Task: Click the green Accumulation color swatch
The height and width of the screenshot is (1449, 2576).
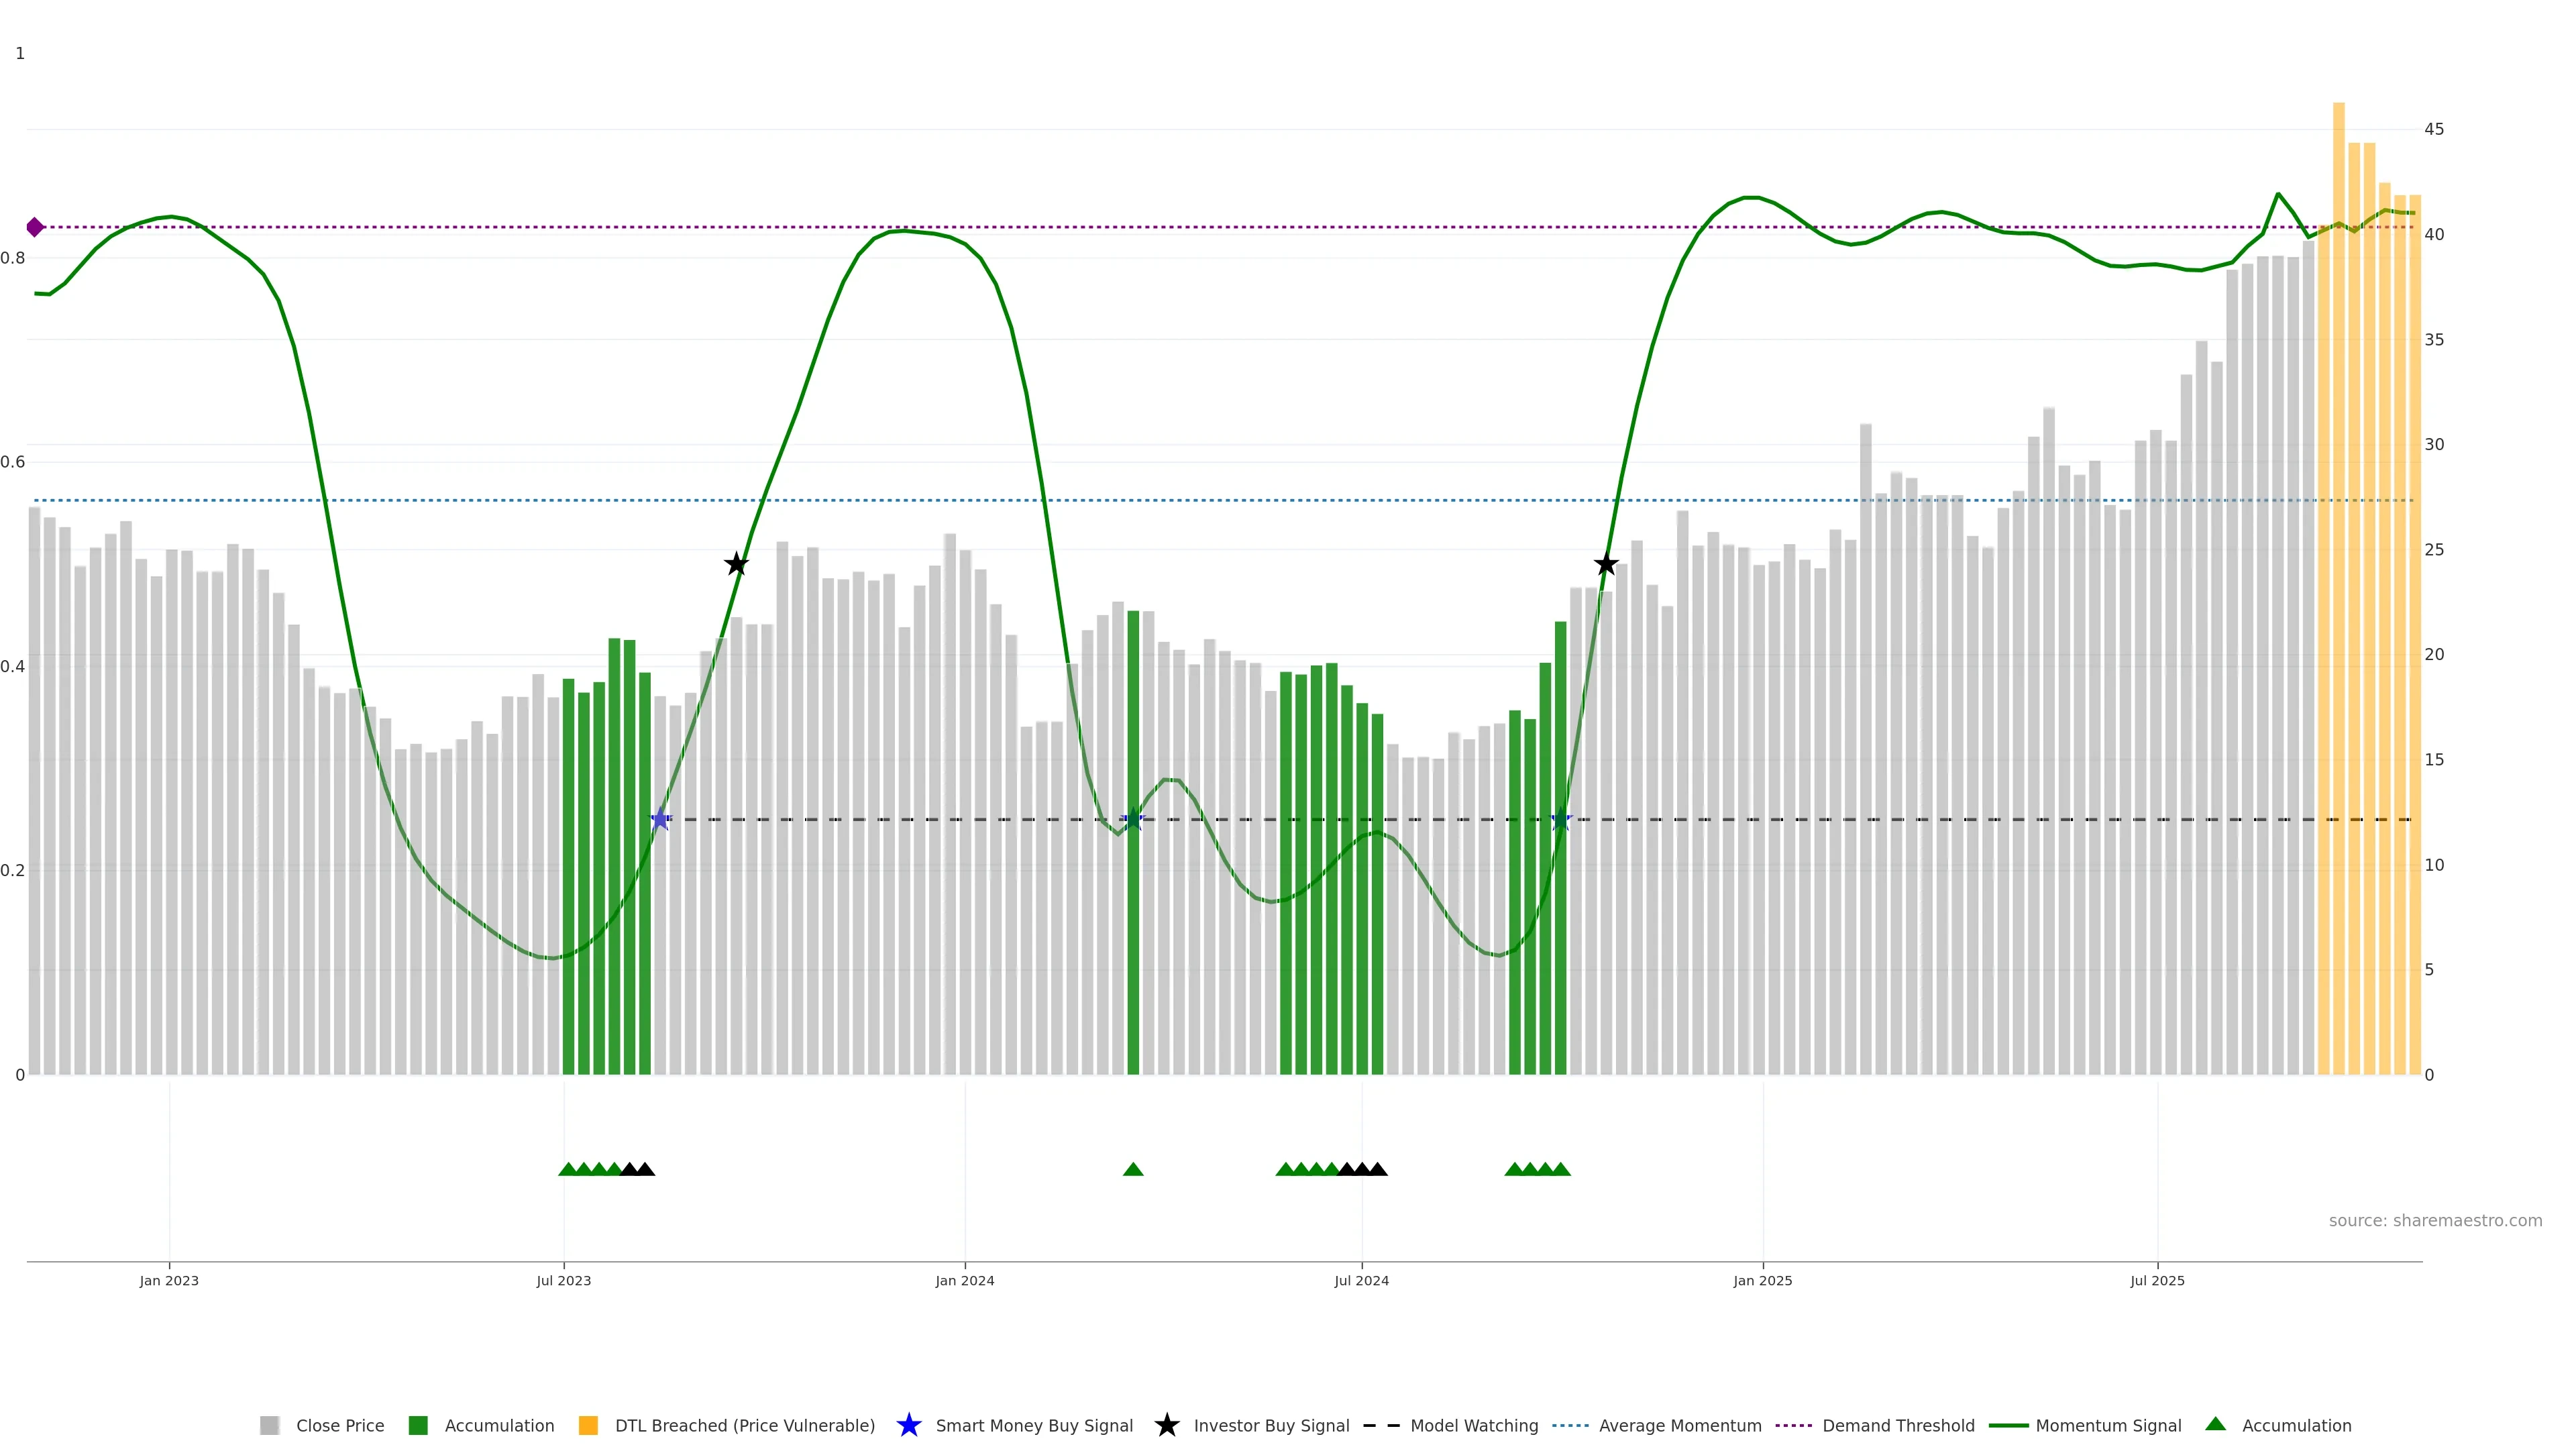Action: point(418,1426)
